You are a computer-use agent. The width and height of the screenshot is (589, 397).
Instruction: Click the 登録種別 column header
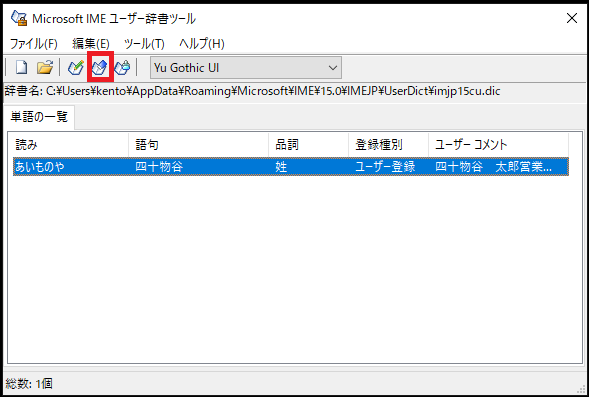tap(388, 145)
